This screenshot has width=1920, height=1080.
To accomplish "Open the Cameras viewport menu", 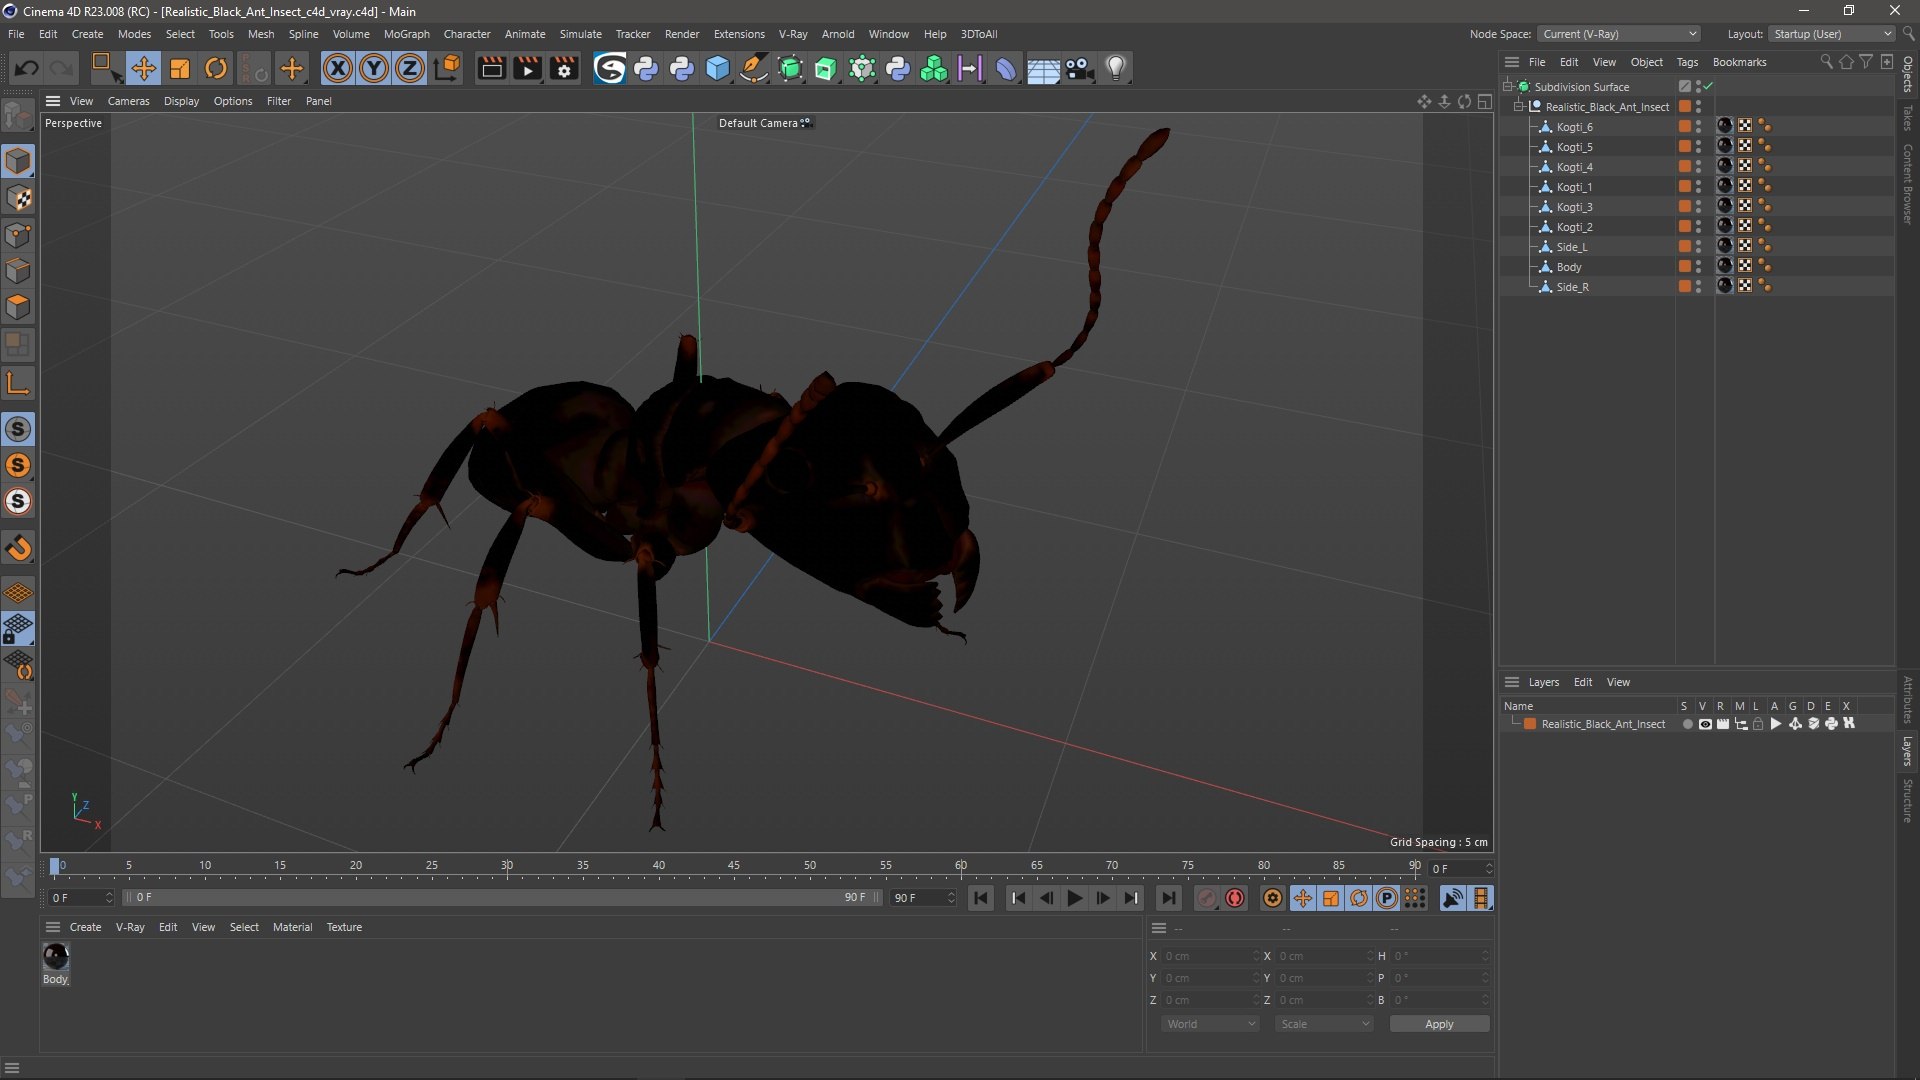I will click(128, 101).
